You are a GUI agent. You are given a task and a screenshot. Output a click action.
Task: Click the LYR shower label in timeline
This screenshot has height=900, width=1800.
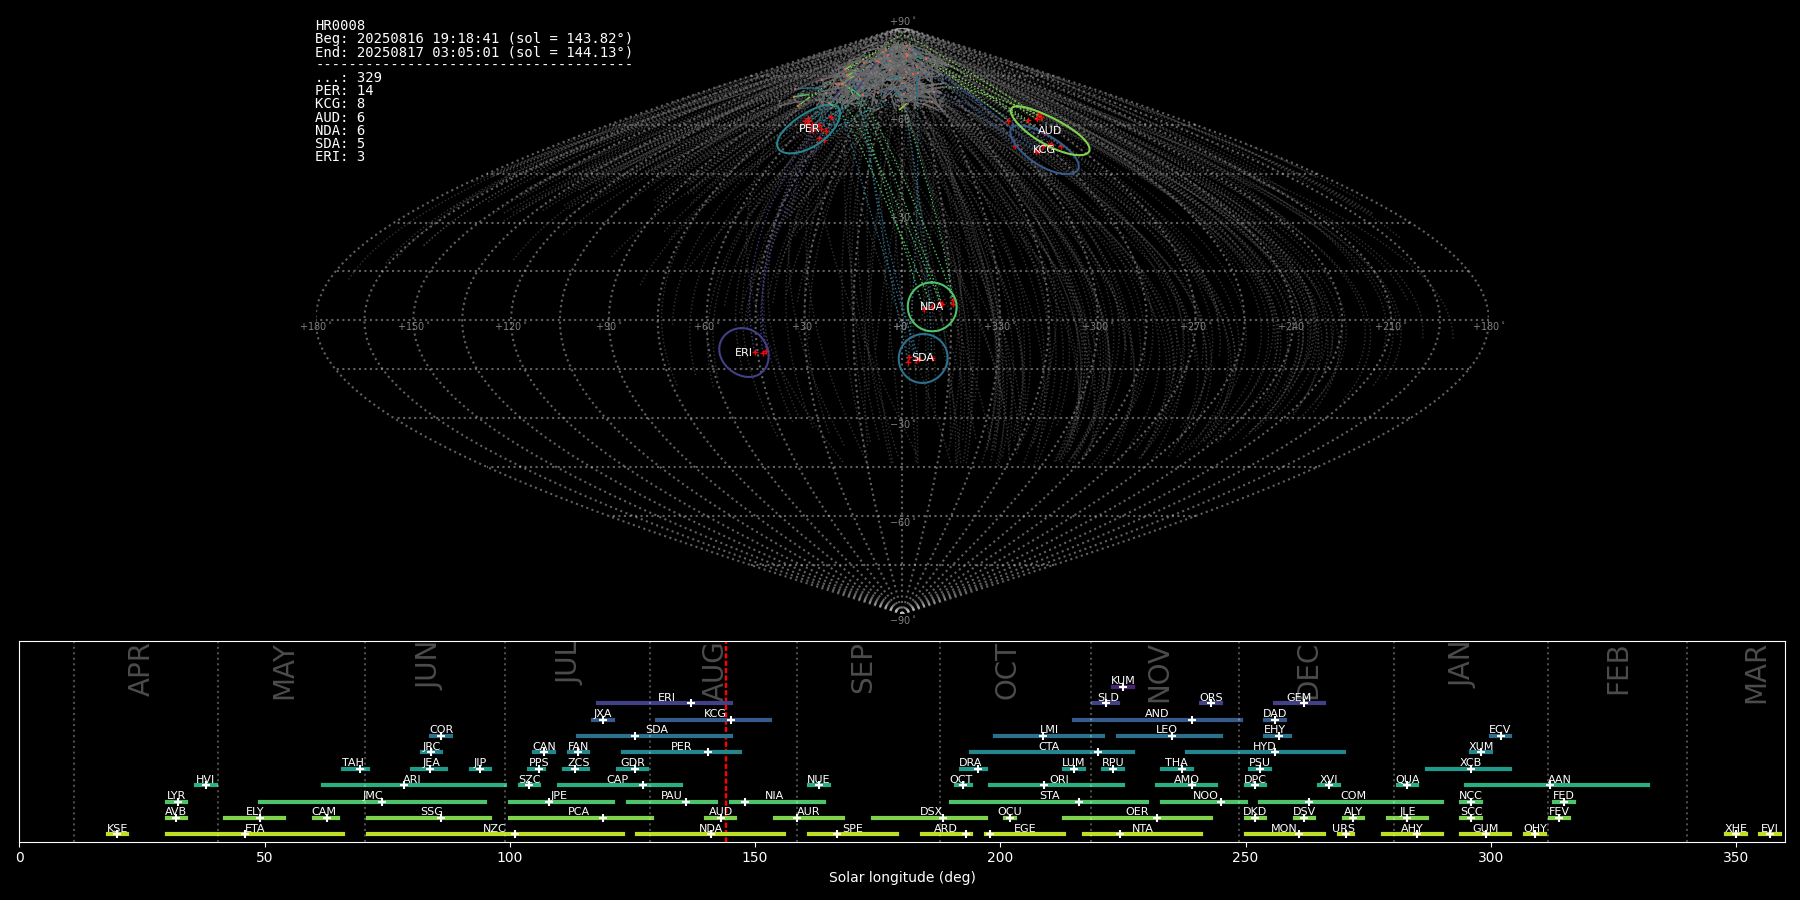pos(176,796)
